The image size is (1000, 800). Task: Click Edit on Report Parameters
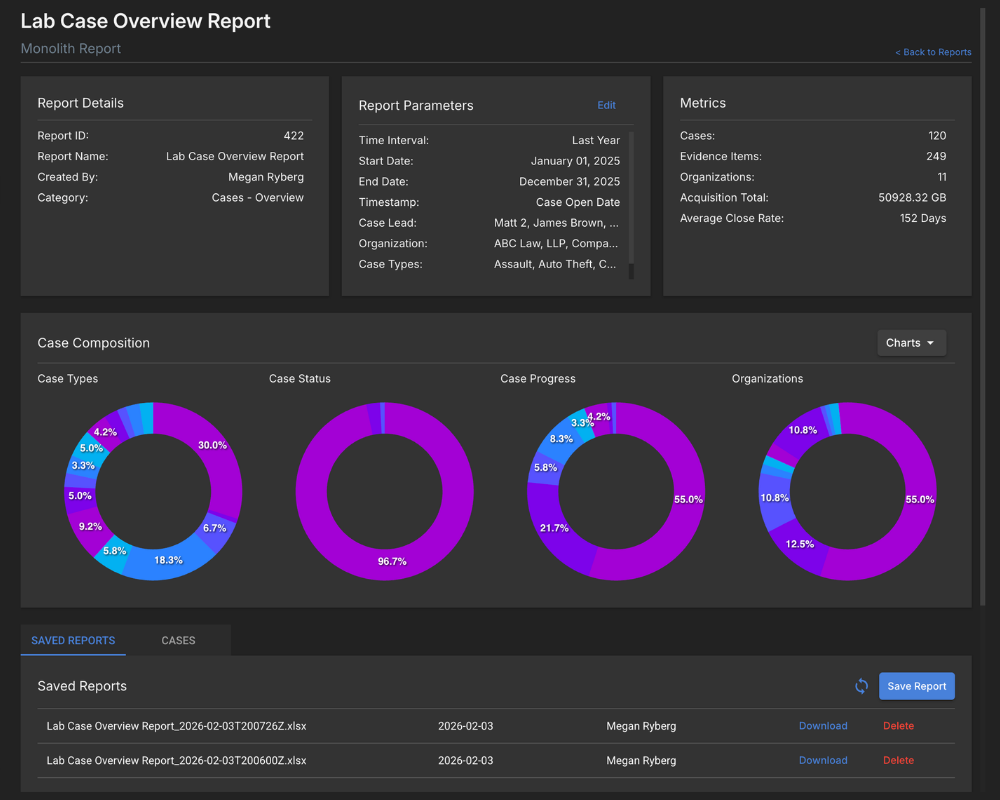coord(606,105)
